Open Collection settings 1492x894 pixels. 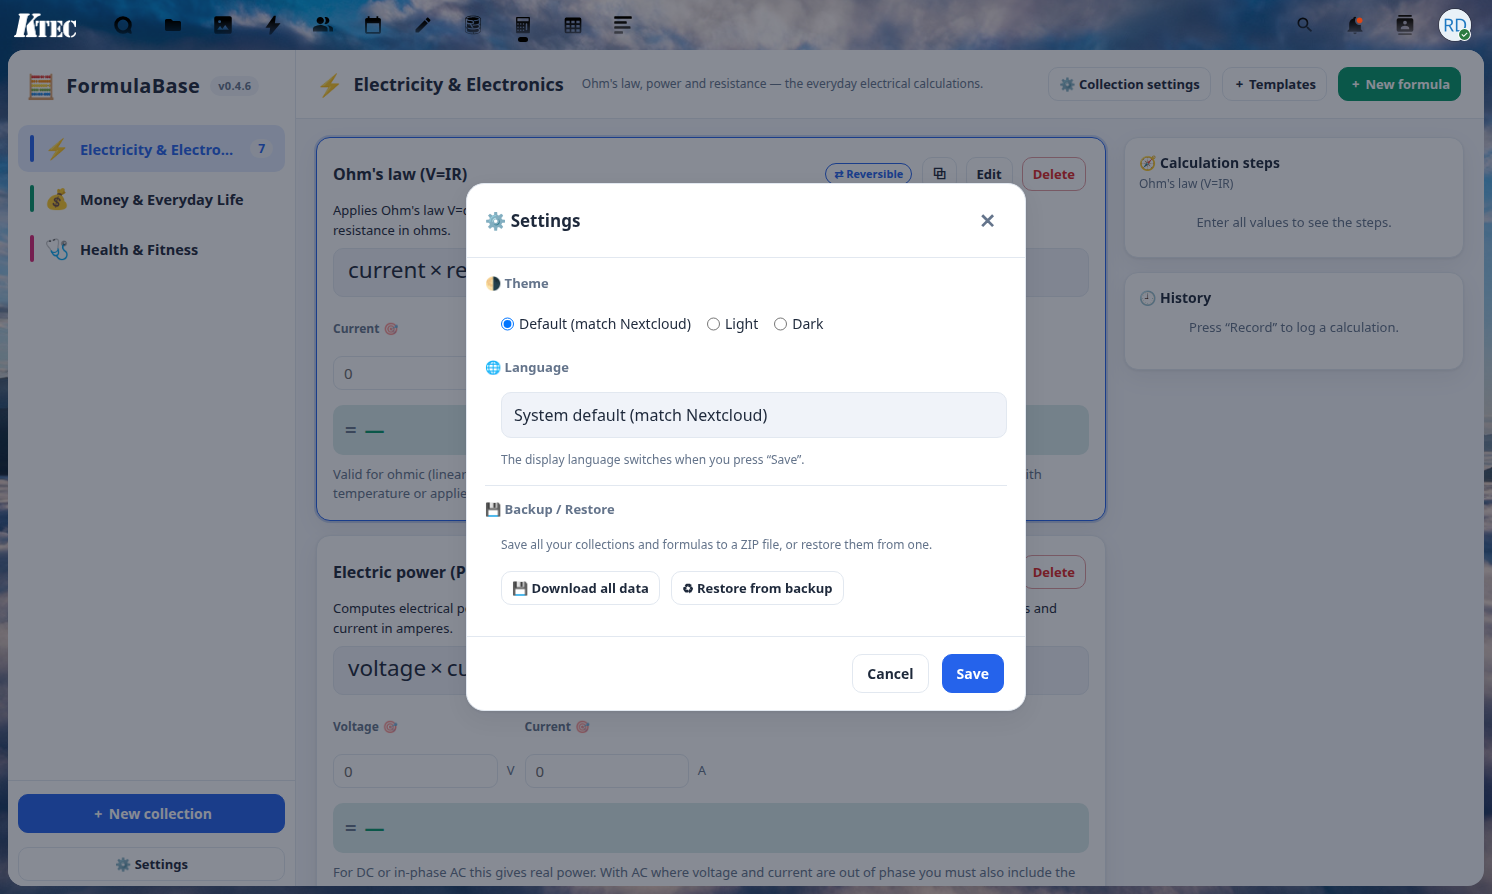click(x=1130, y=84)
